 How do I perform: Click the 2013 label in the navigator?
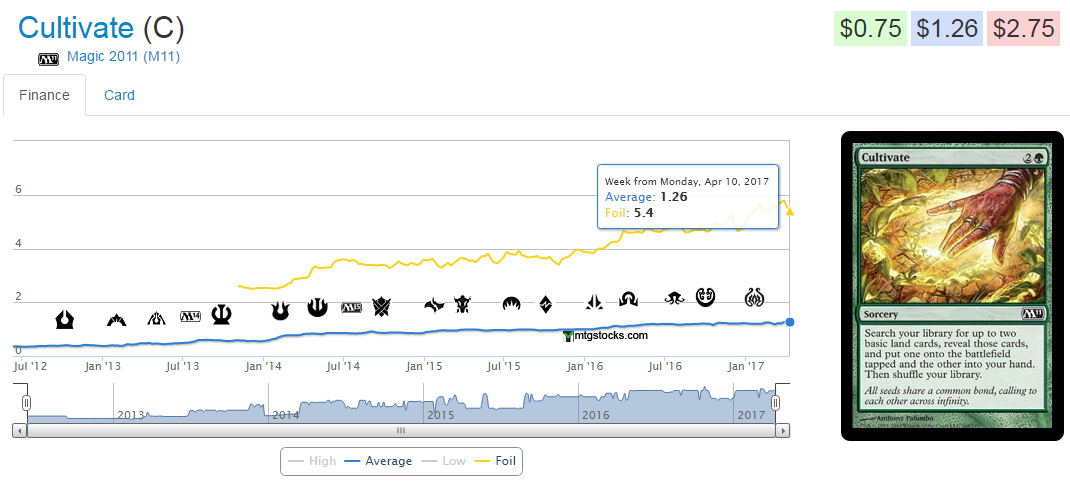coord(131,415)
